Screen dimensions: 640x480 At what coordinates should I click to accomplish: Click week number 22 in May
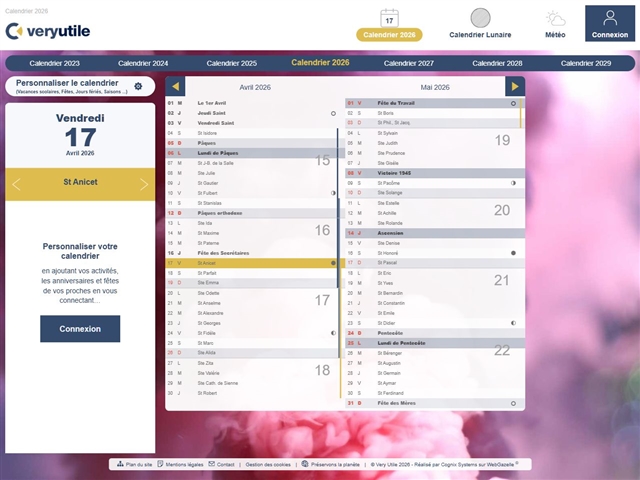pos(502,350)
